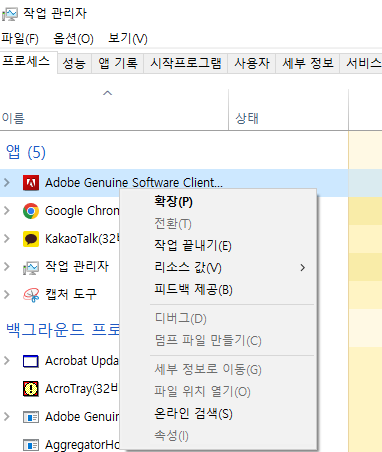Click the sort arrow above 이름 column

point(107,93)
